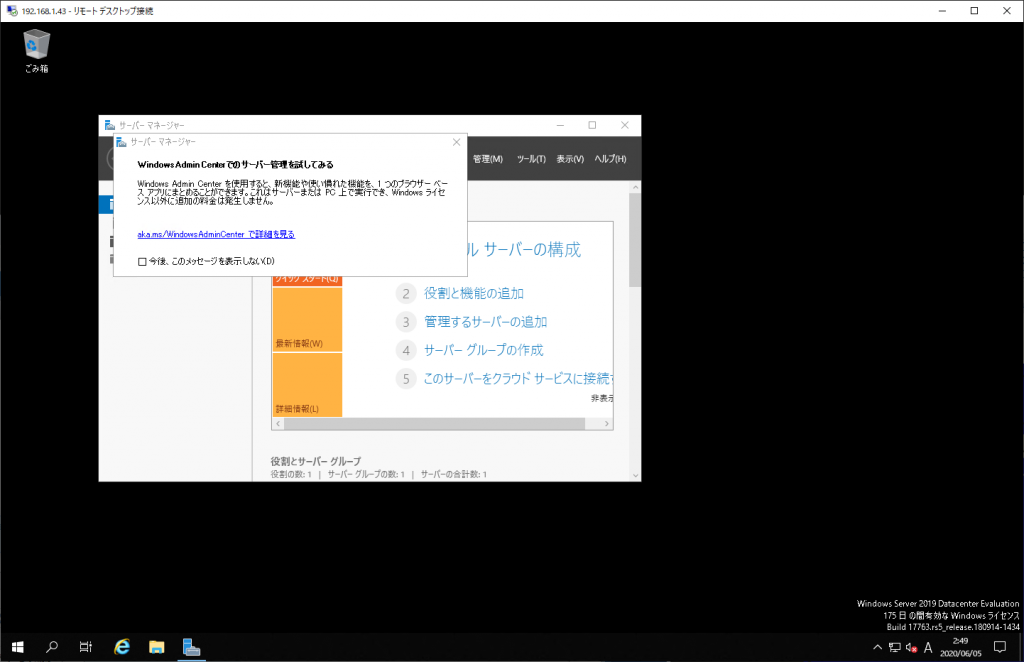Select Server Manager taskbar icon
The width and height of the screenshot is (1024, 662).
(191, 647)
